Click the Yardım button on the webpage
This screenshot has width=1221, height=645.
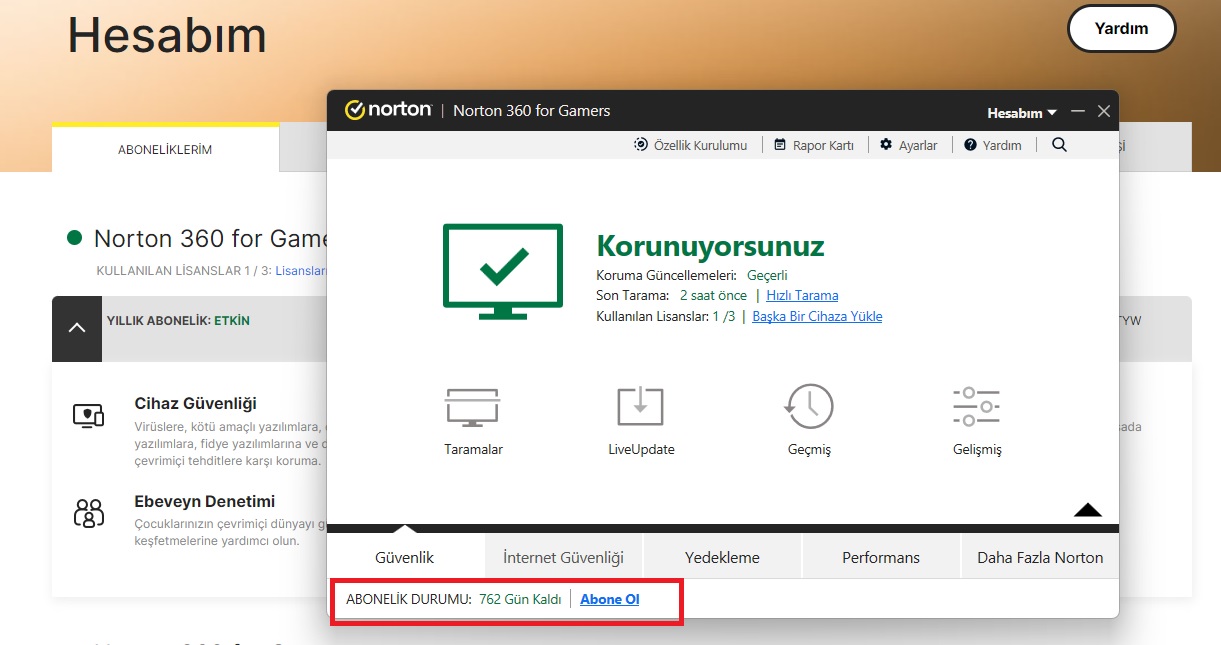[1121, 28]
